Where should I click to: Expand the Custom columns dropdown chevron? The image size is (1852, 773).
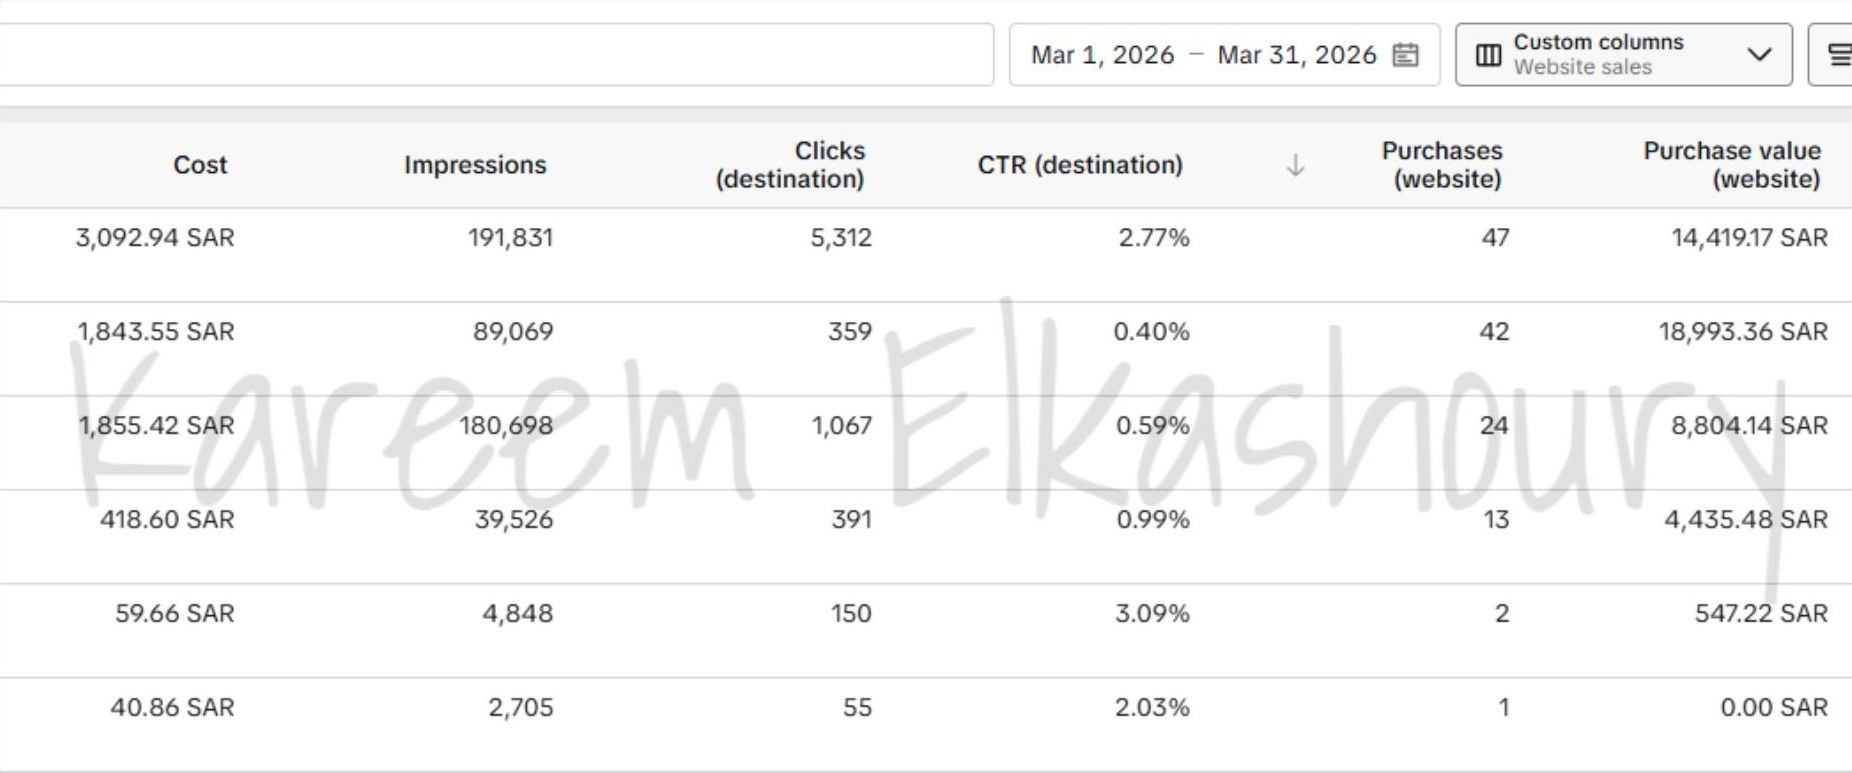click(1759, 55)
